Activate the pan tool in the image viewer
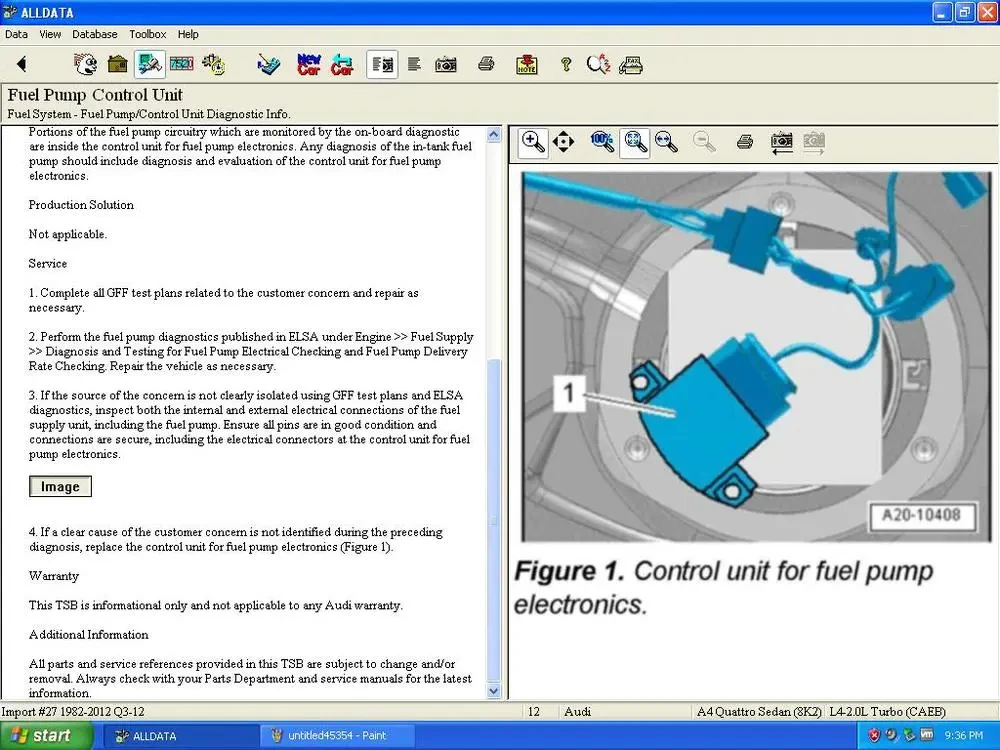Screen dimensions: 1000x750 pyautogui.click(x=563, y=142)
